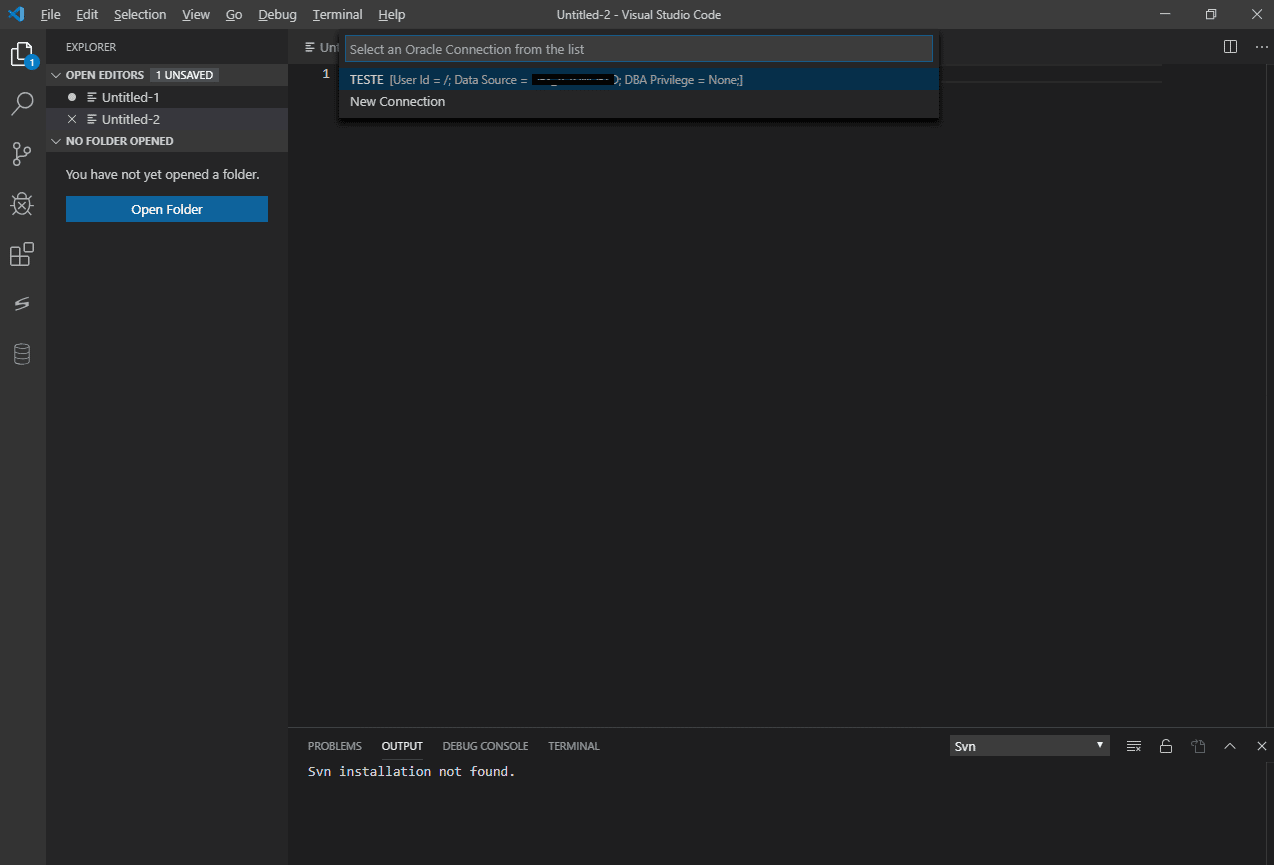1274x865 pixels.
Task: Collapse the OPEN EDITORS section
Action: tap(56, 74)
